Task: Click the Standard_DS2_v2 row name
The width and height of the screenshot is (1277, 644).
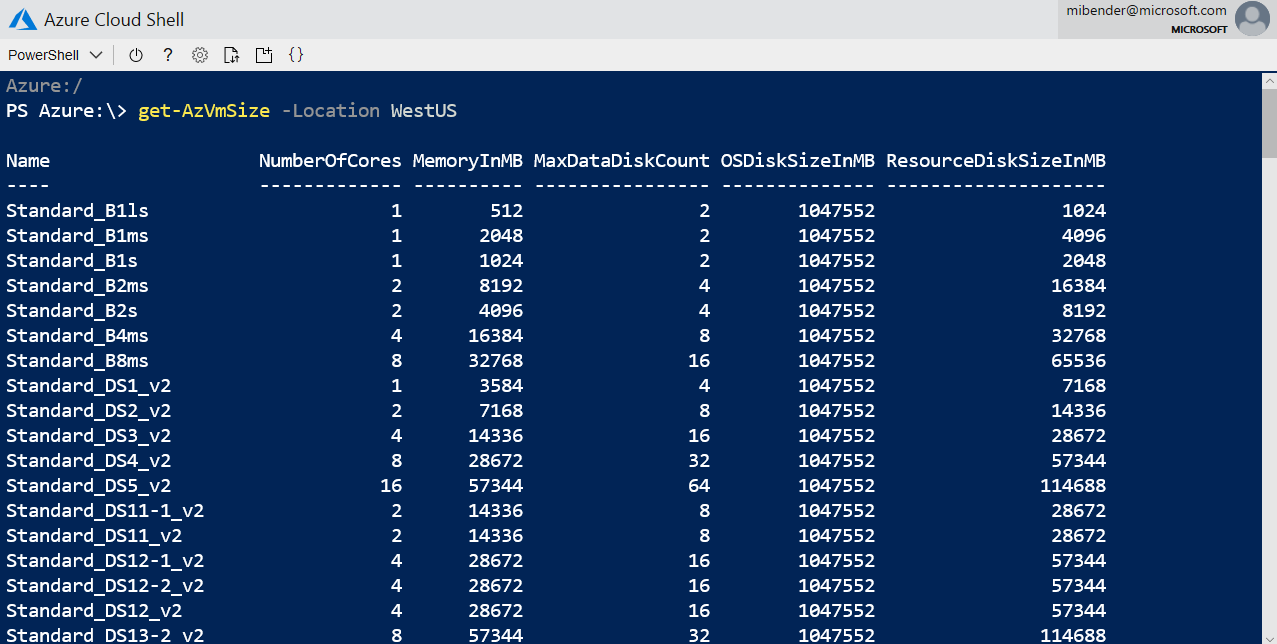Action: (88, 411)
